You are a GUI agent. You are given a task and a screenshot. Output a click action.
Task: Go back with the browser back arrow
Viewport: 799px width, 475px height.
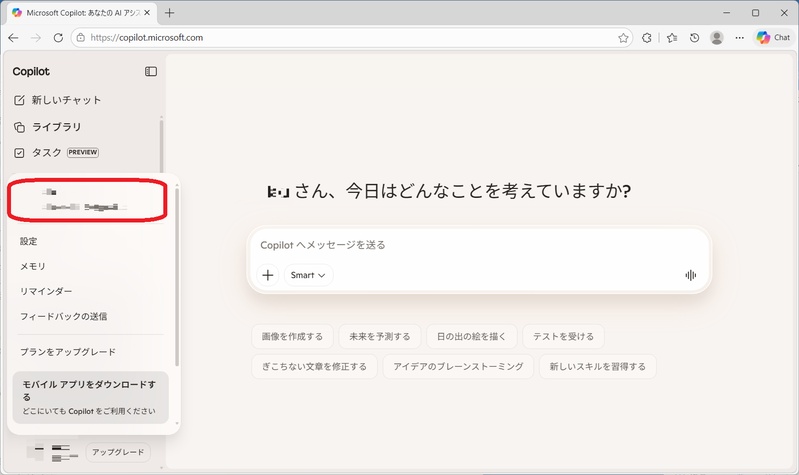pyautogui.click(x=13, y=38)
